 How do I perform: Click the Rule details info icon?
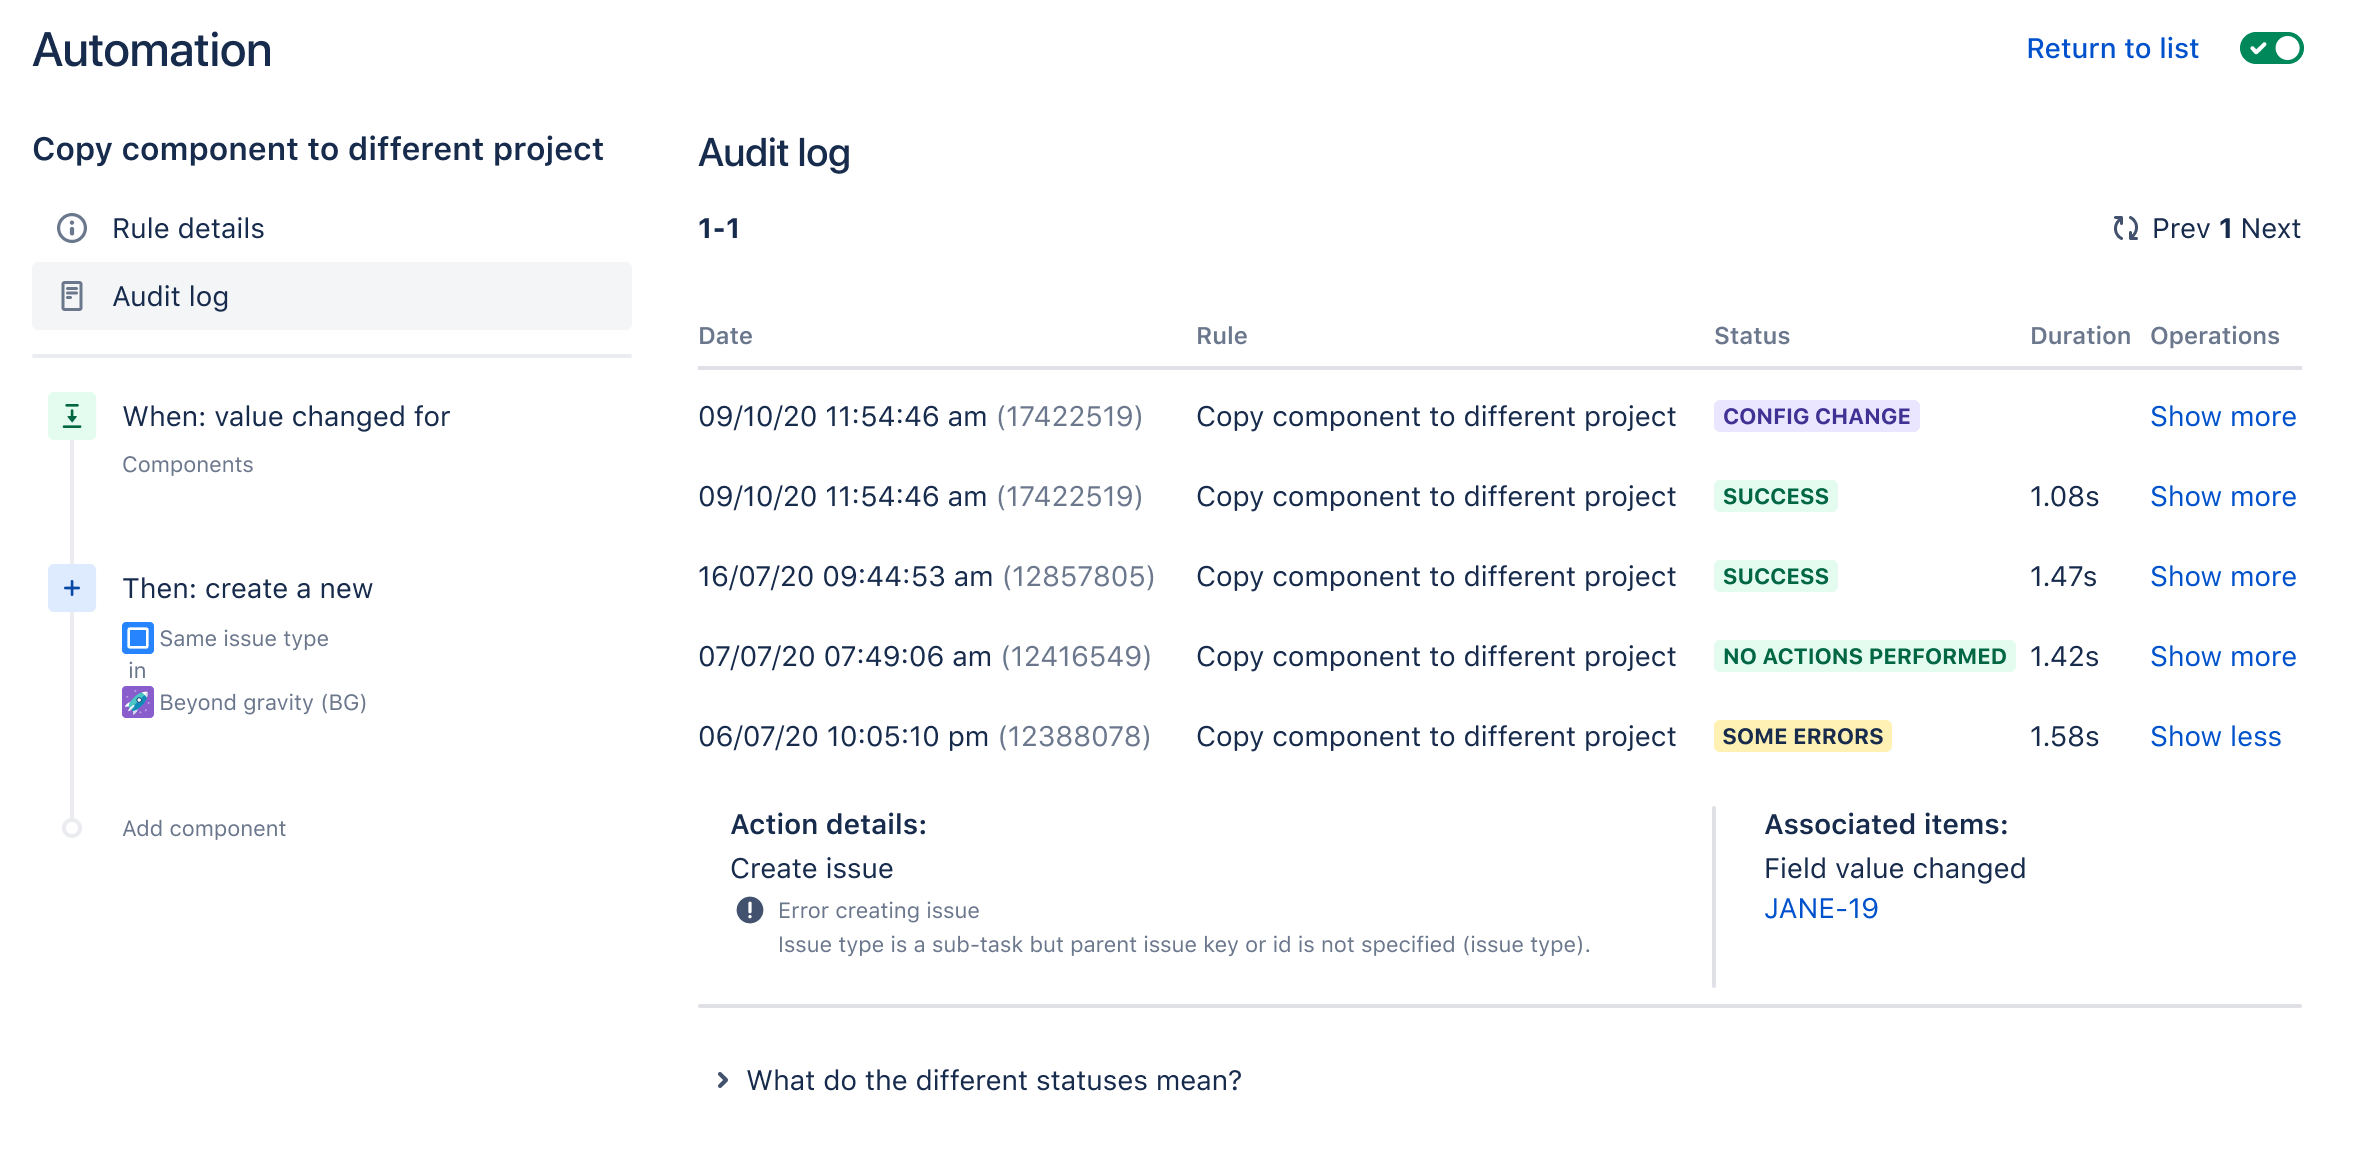pos(70,228)
